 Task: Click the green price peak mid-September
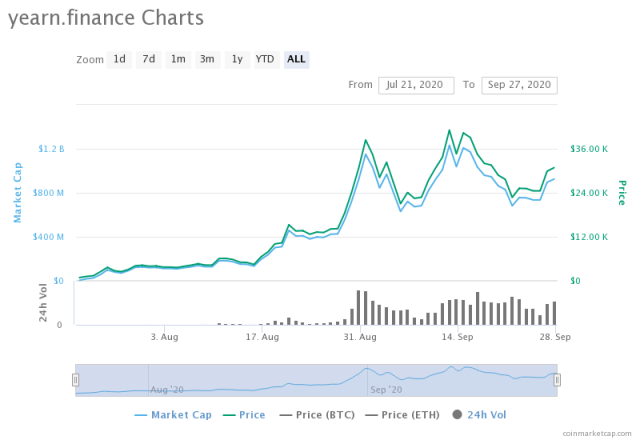tap(449, 131)
